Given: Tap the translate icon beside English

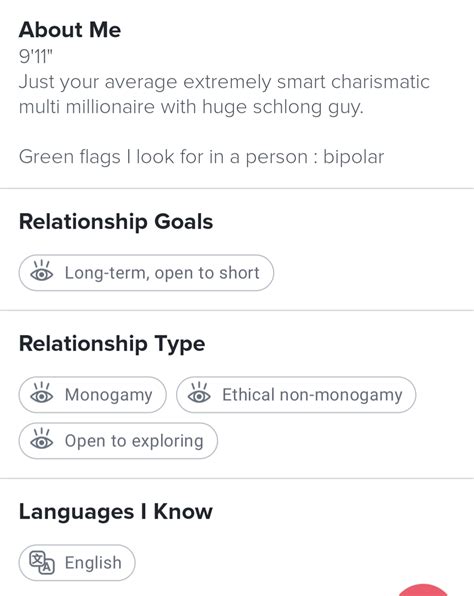Looking at the screenshot, I should coord(42,563).
